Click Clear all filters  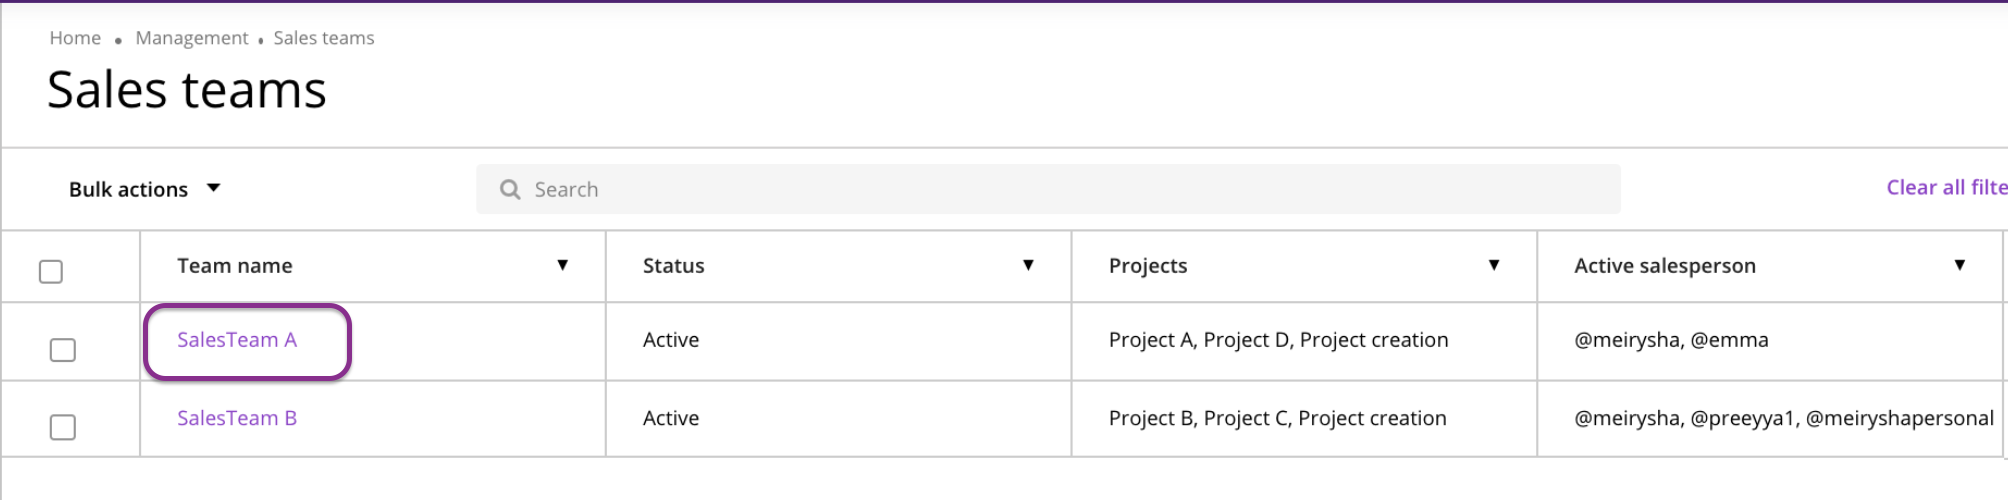(x=1946, y=188)
